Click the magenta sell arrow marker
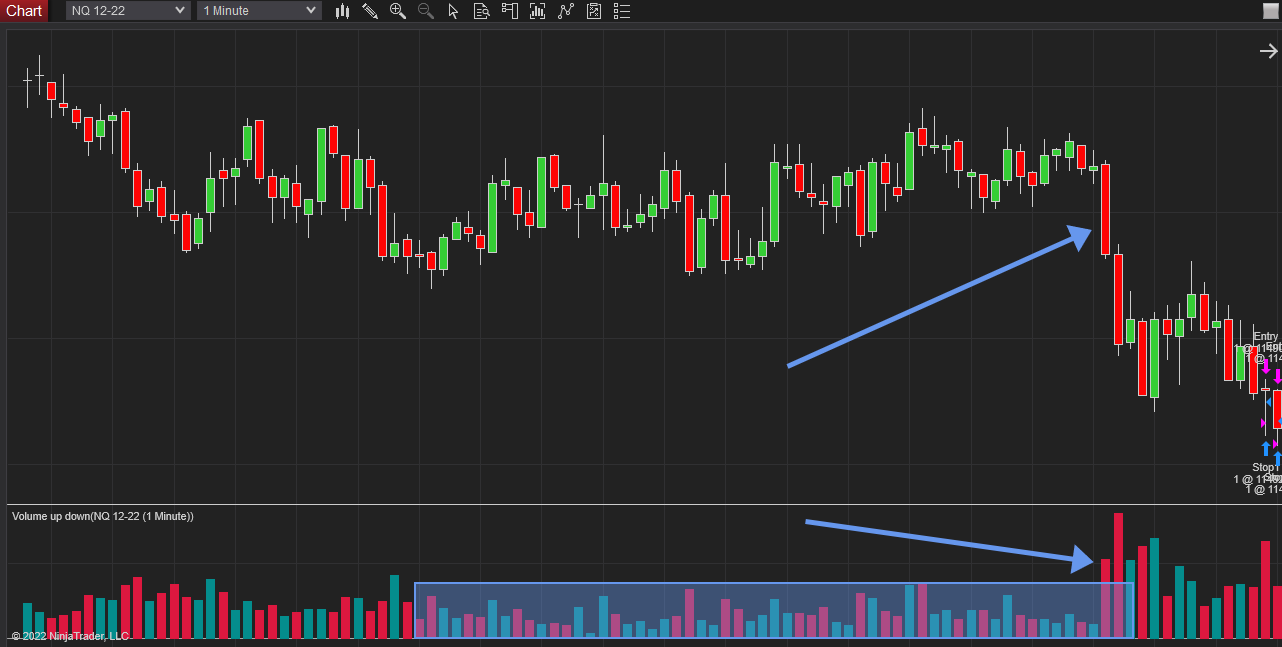 point(1266,369)
